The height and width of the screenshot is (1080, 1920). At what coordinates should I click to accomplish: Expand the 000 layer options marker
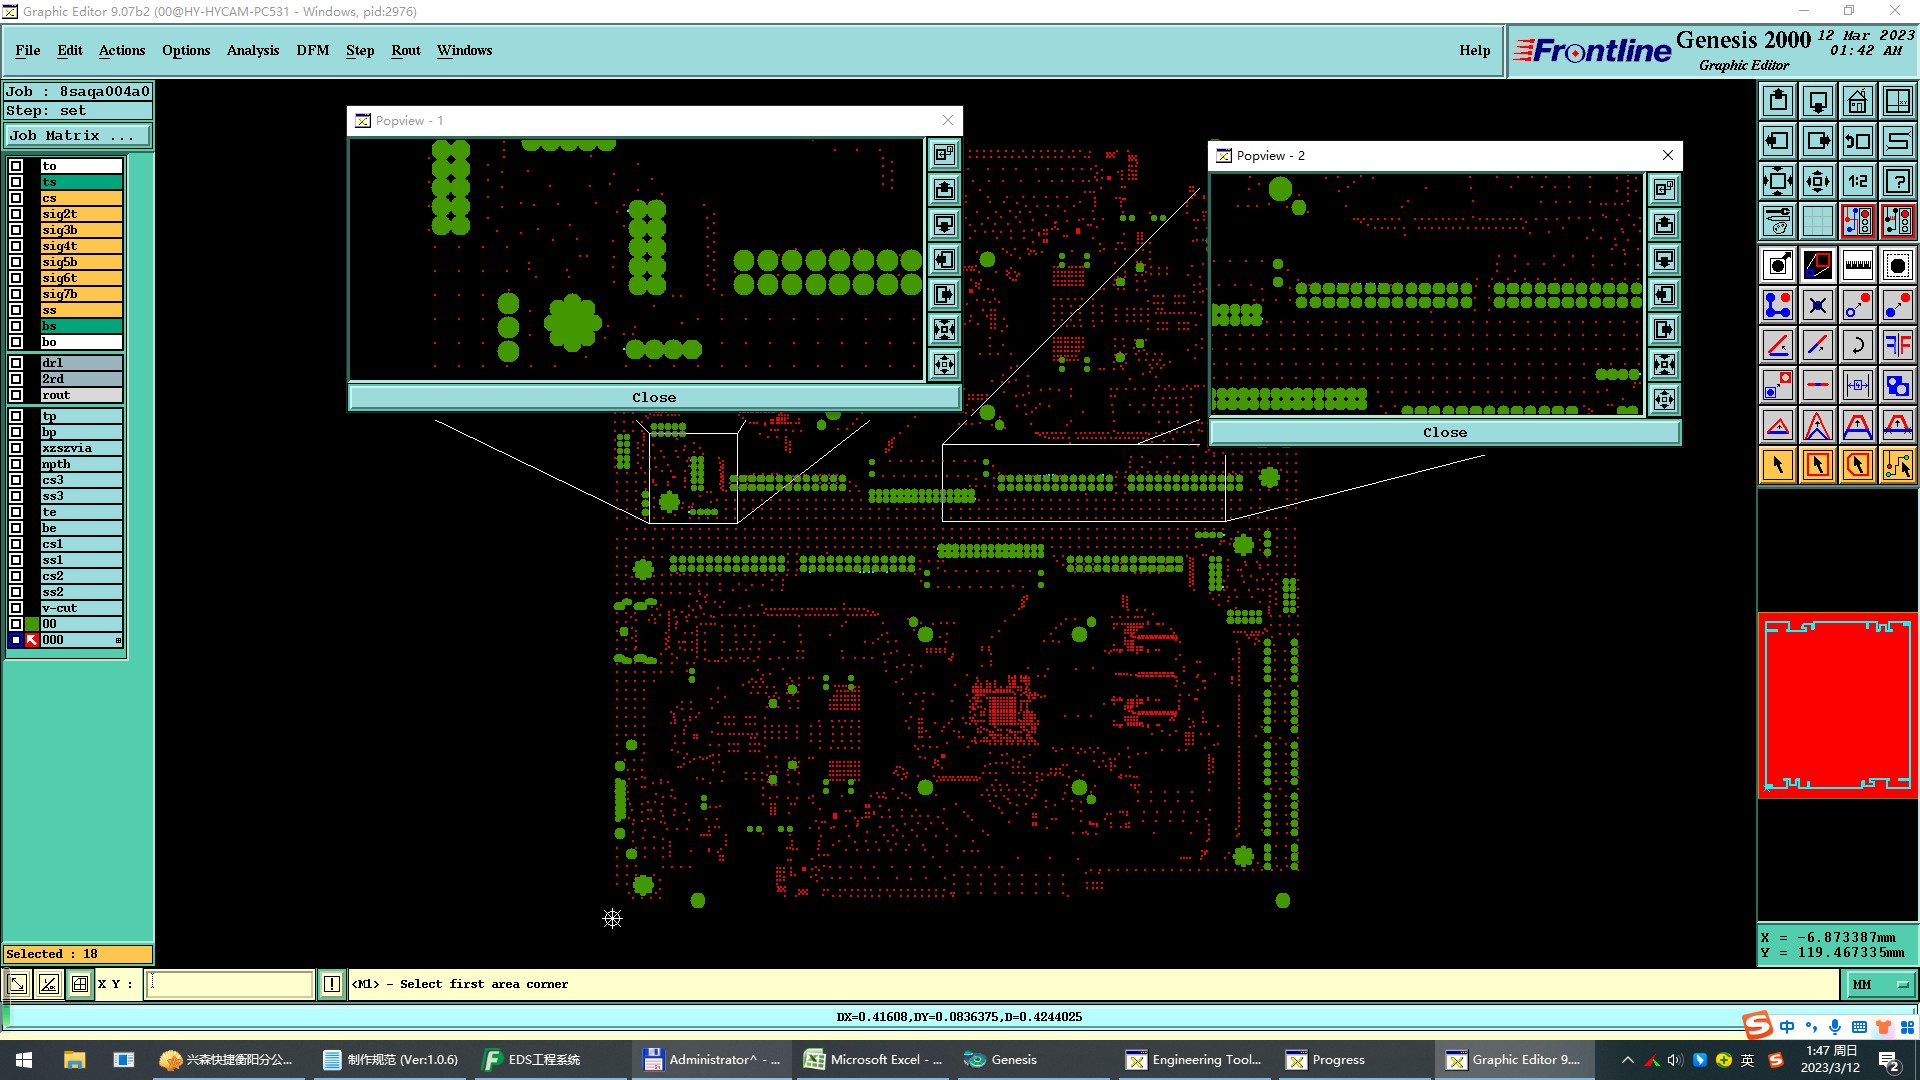[118, 640]
